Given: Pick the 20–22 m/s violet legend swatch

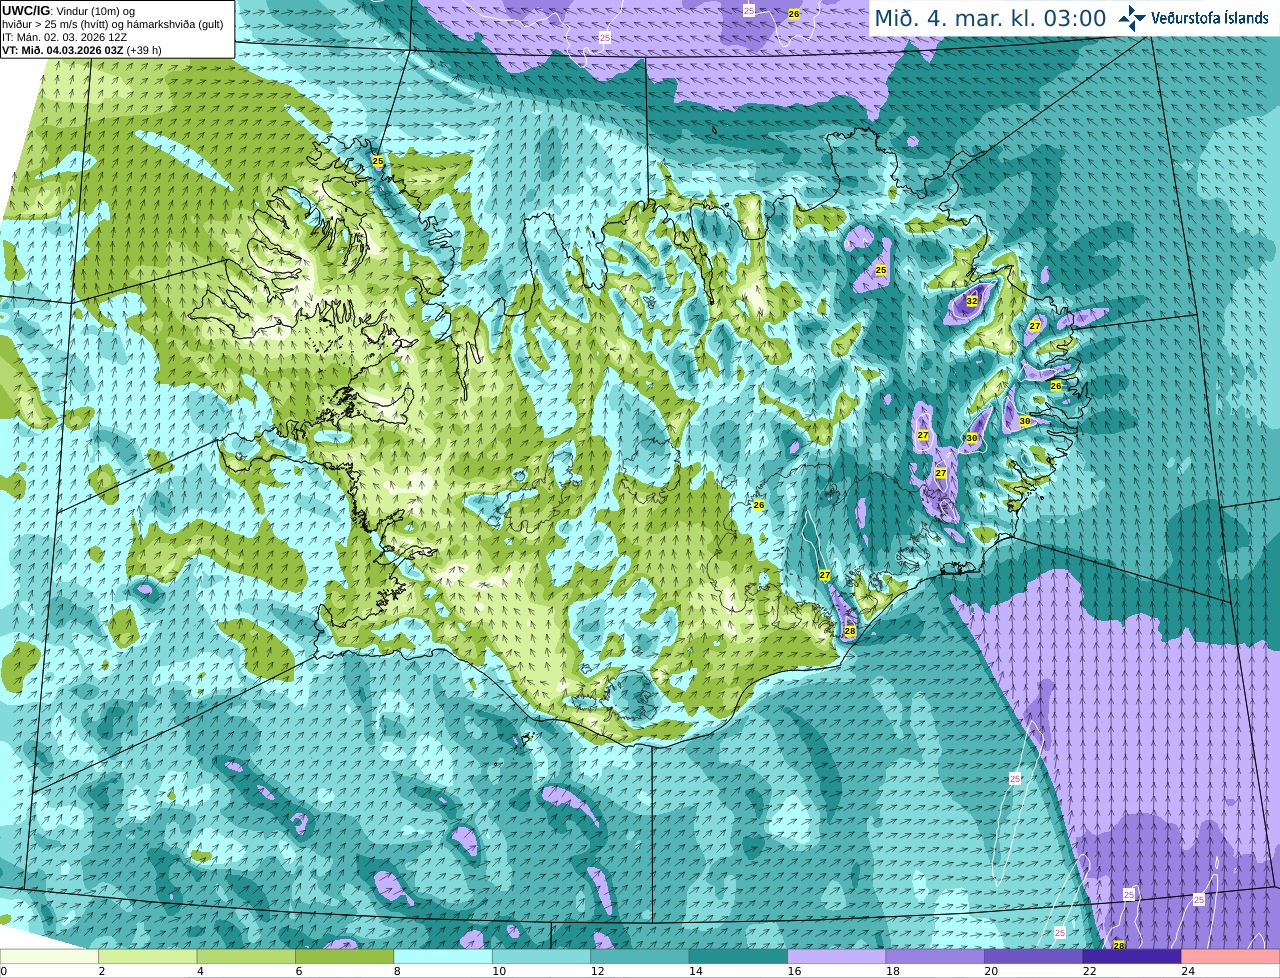Looking at the screenshot, I should click(x=1034, y=957).
